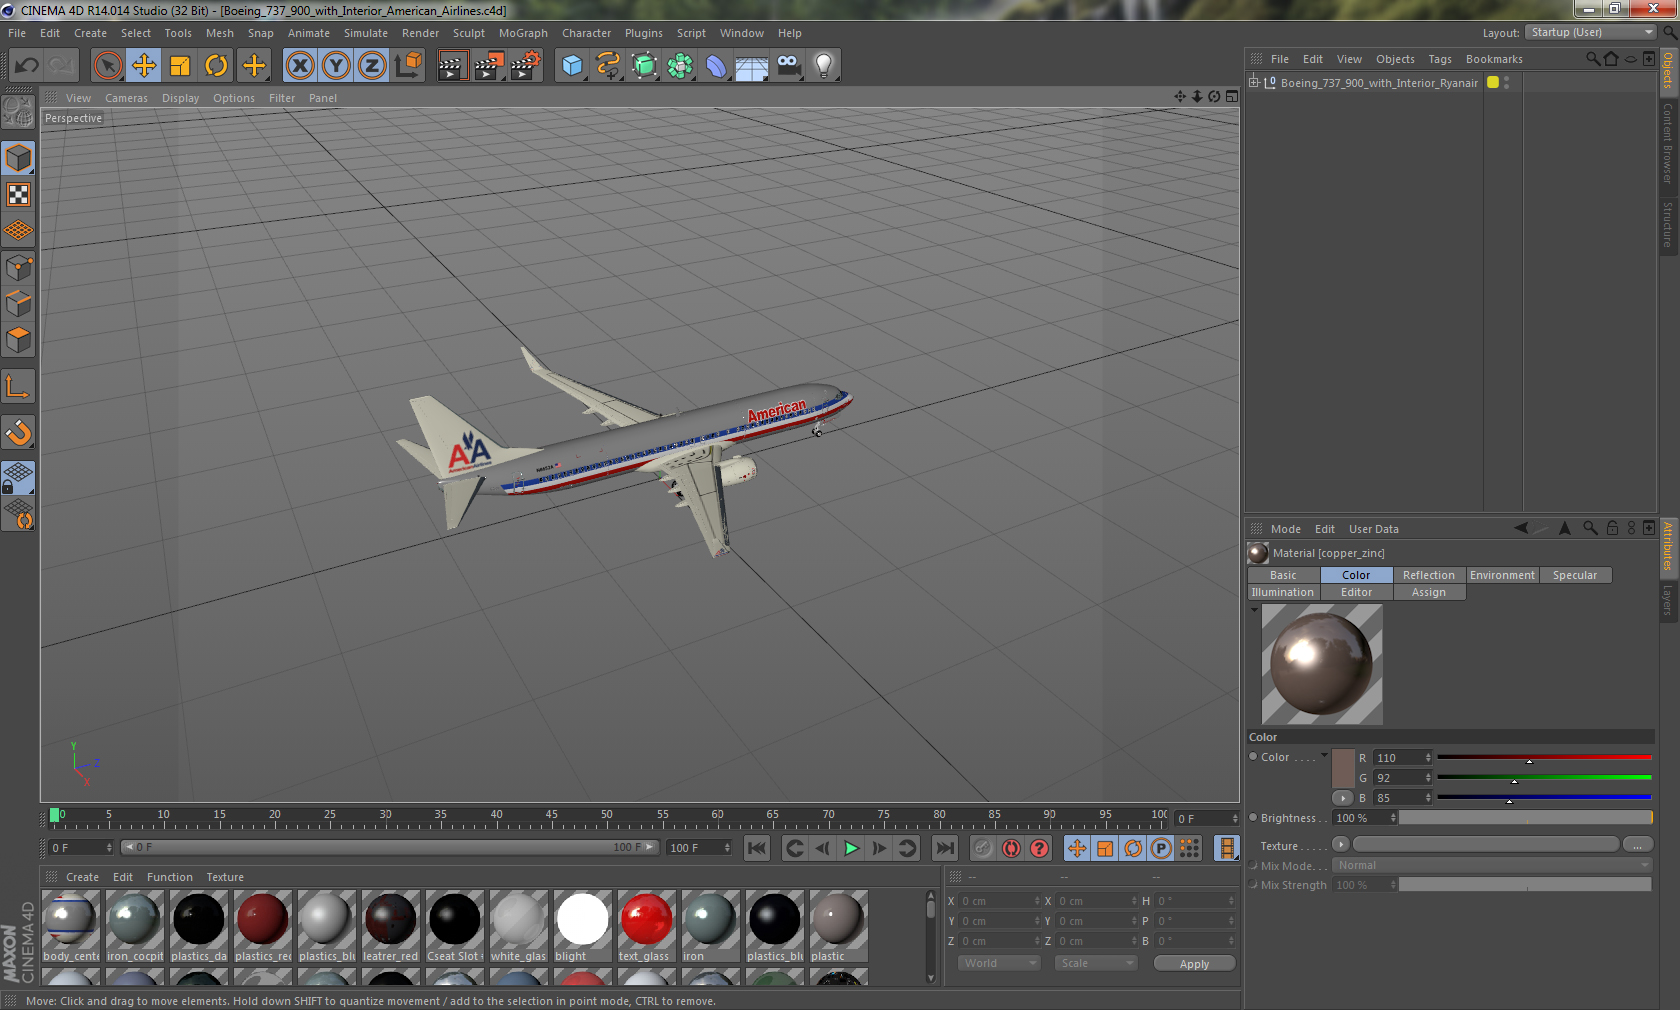Click the Assign tab

[1428, 592]
